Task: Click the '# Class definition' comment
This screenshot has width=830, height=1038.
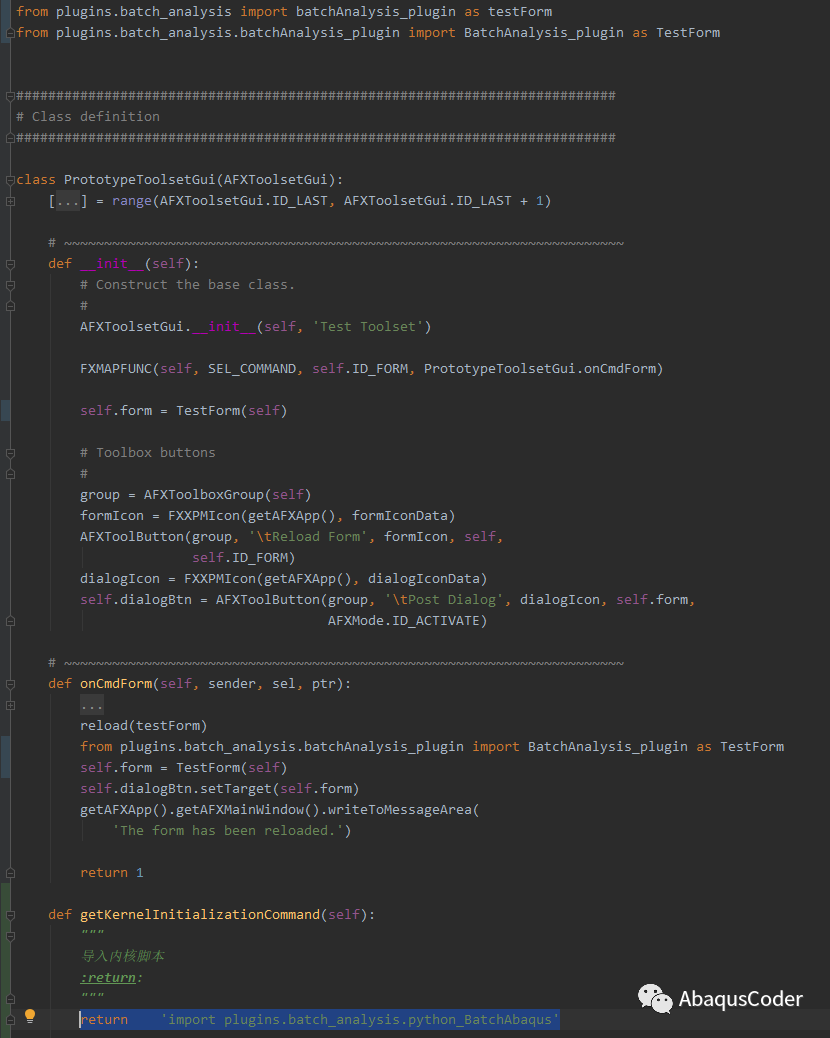Action: click(x=88, y=117)
